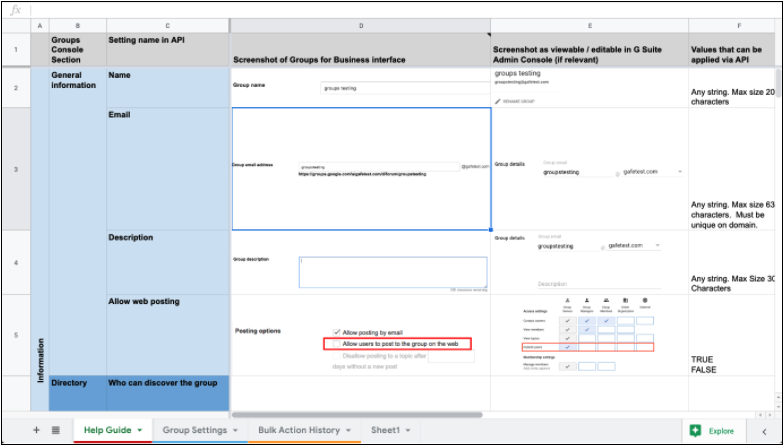This screenshot has height=448, width=784.
Task: Expand Bulk Action History tab menu arrow
Action: [349, 431]
